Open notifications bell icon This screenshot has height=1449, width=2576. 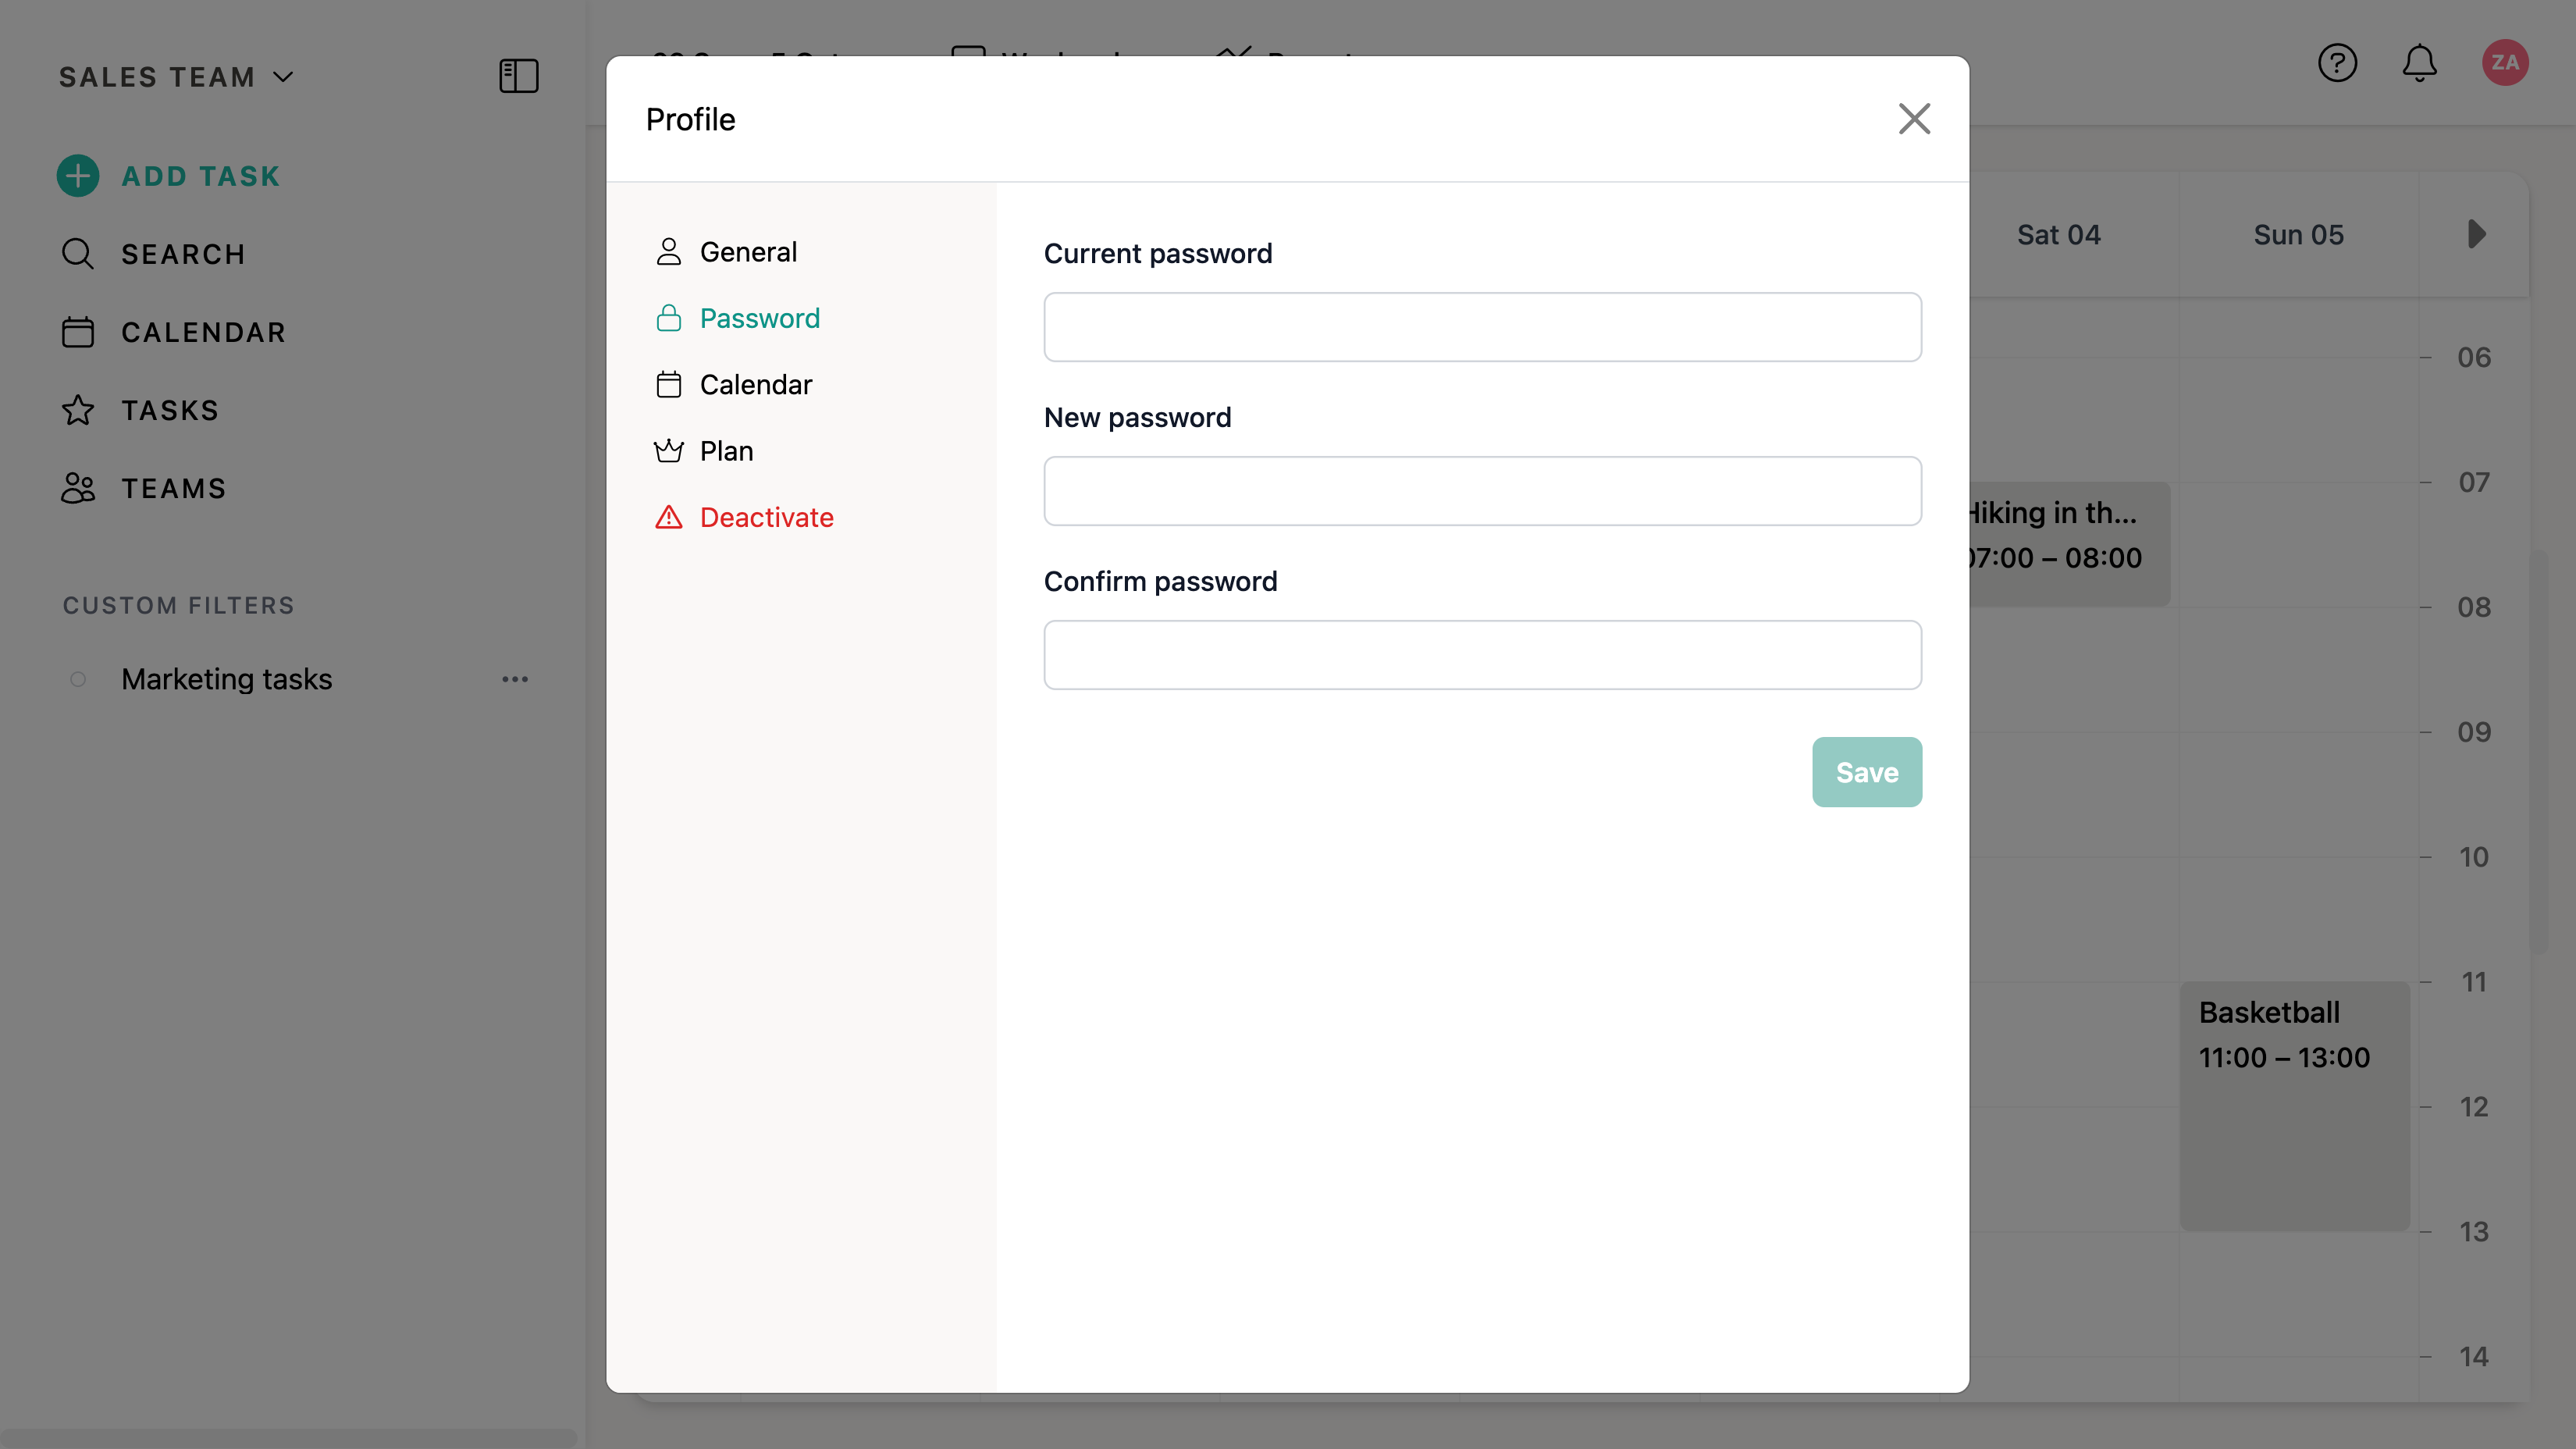[2419, 63]
